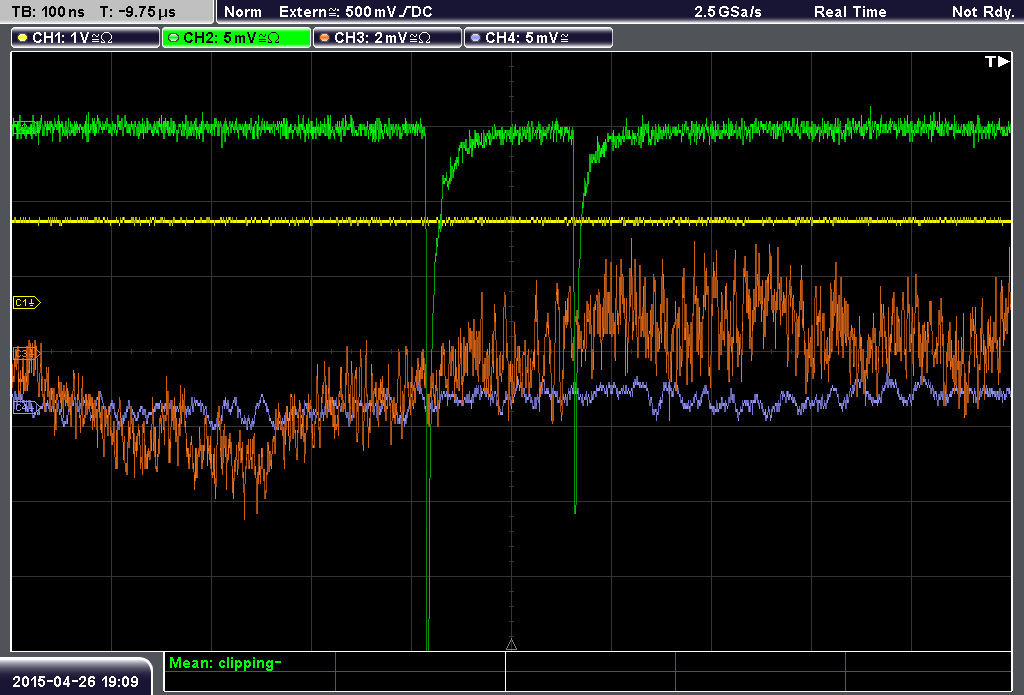The height and width of the screenshot is (695, 1024).
Task: Click the Mean: clipping- measurement result
Action: pos(225,663)
